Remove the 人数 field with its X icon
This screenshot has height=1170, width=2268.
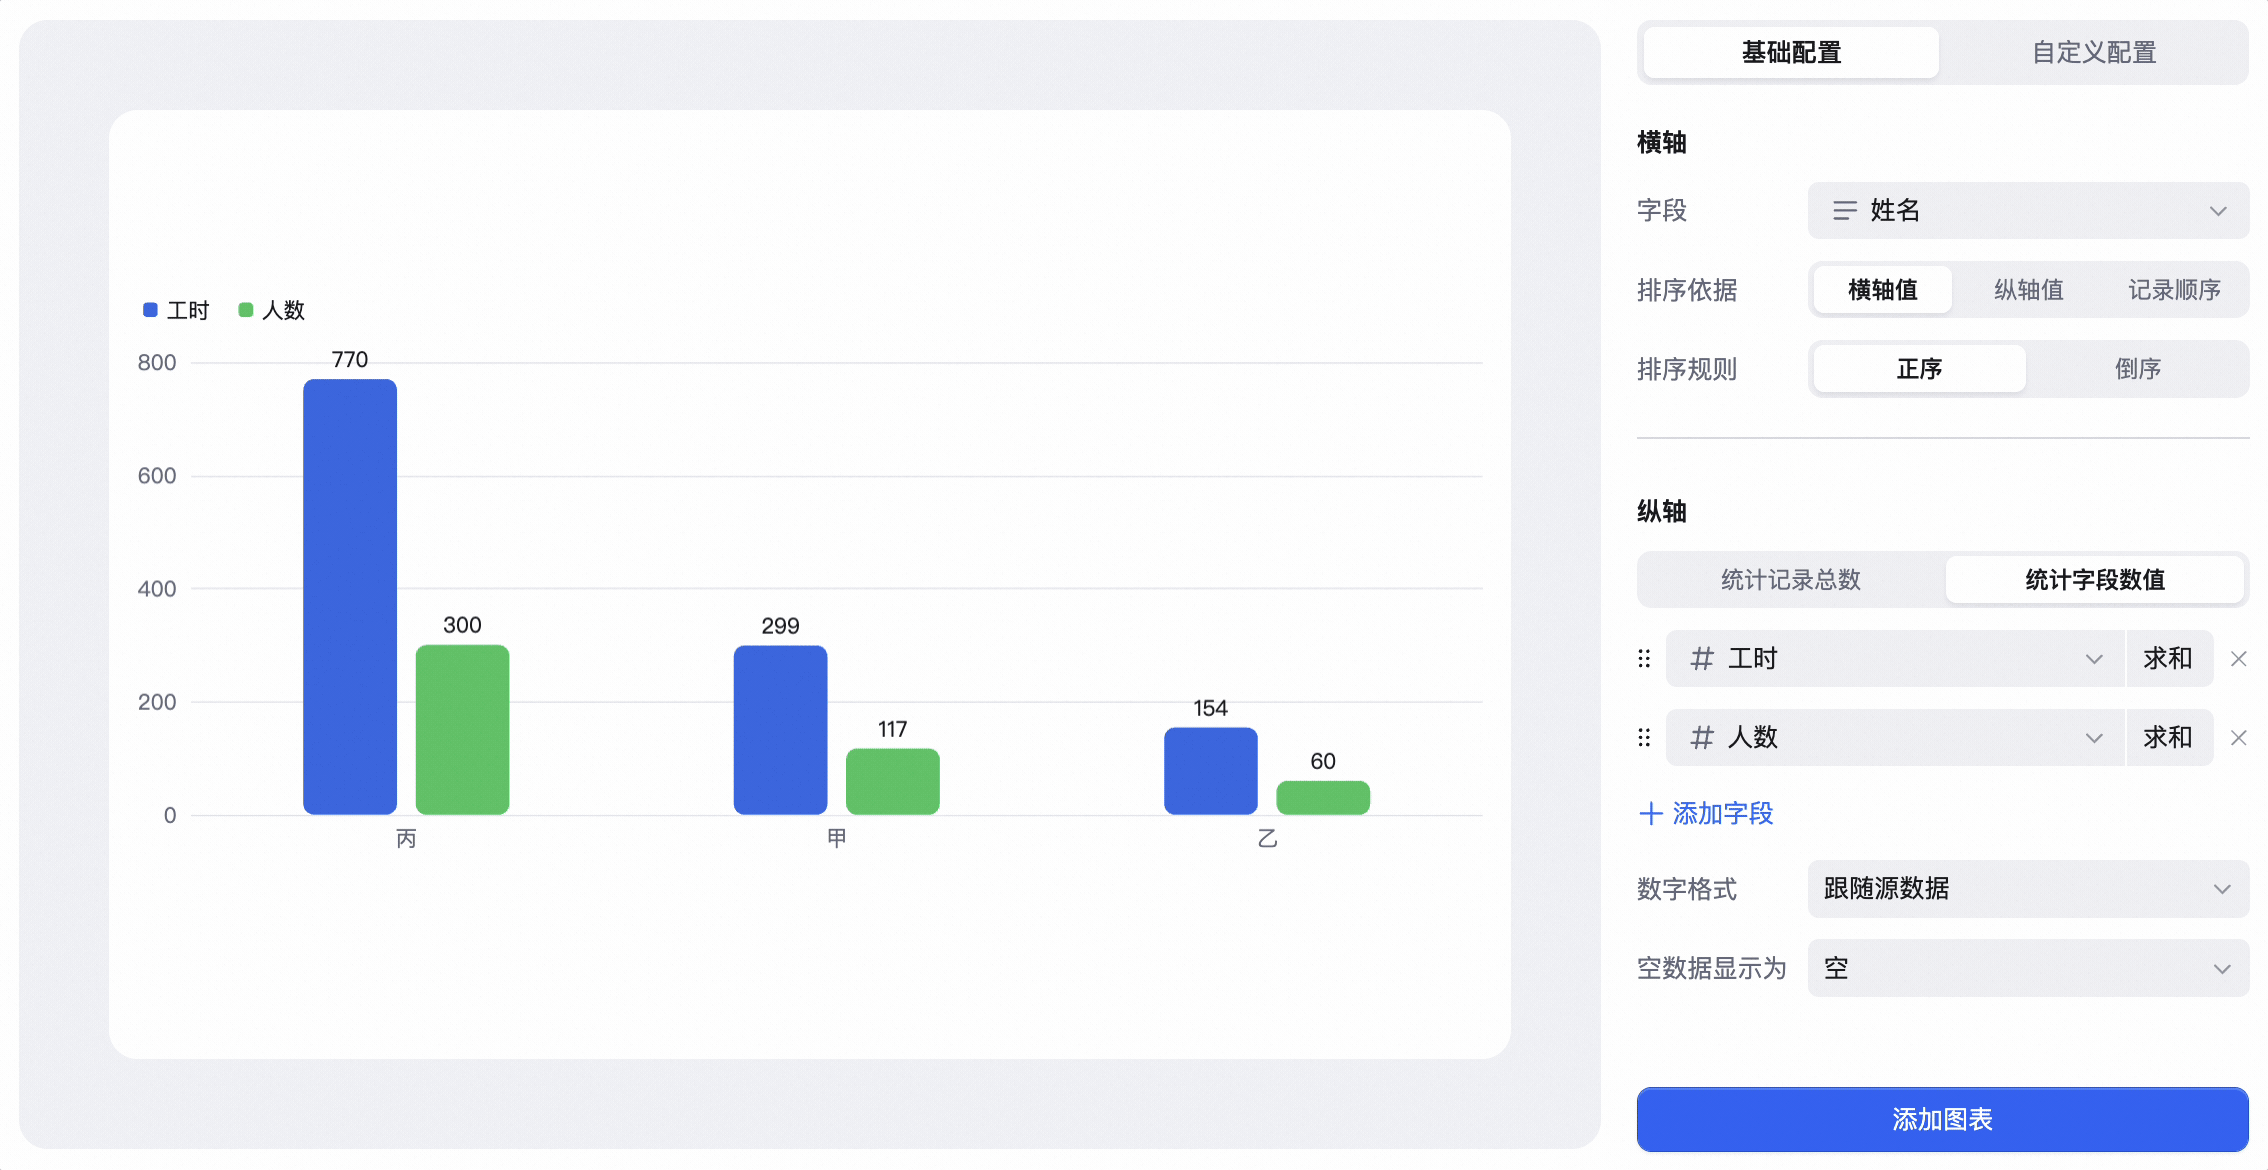tap(2239, 738)
